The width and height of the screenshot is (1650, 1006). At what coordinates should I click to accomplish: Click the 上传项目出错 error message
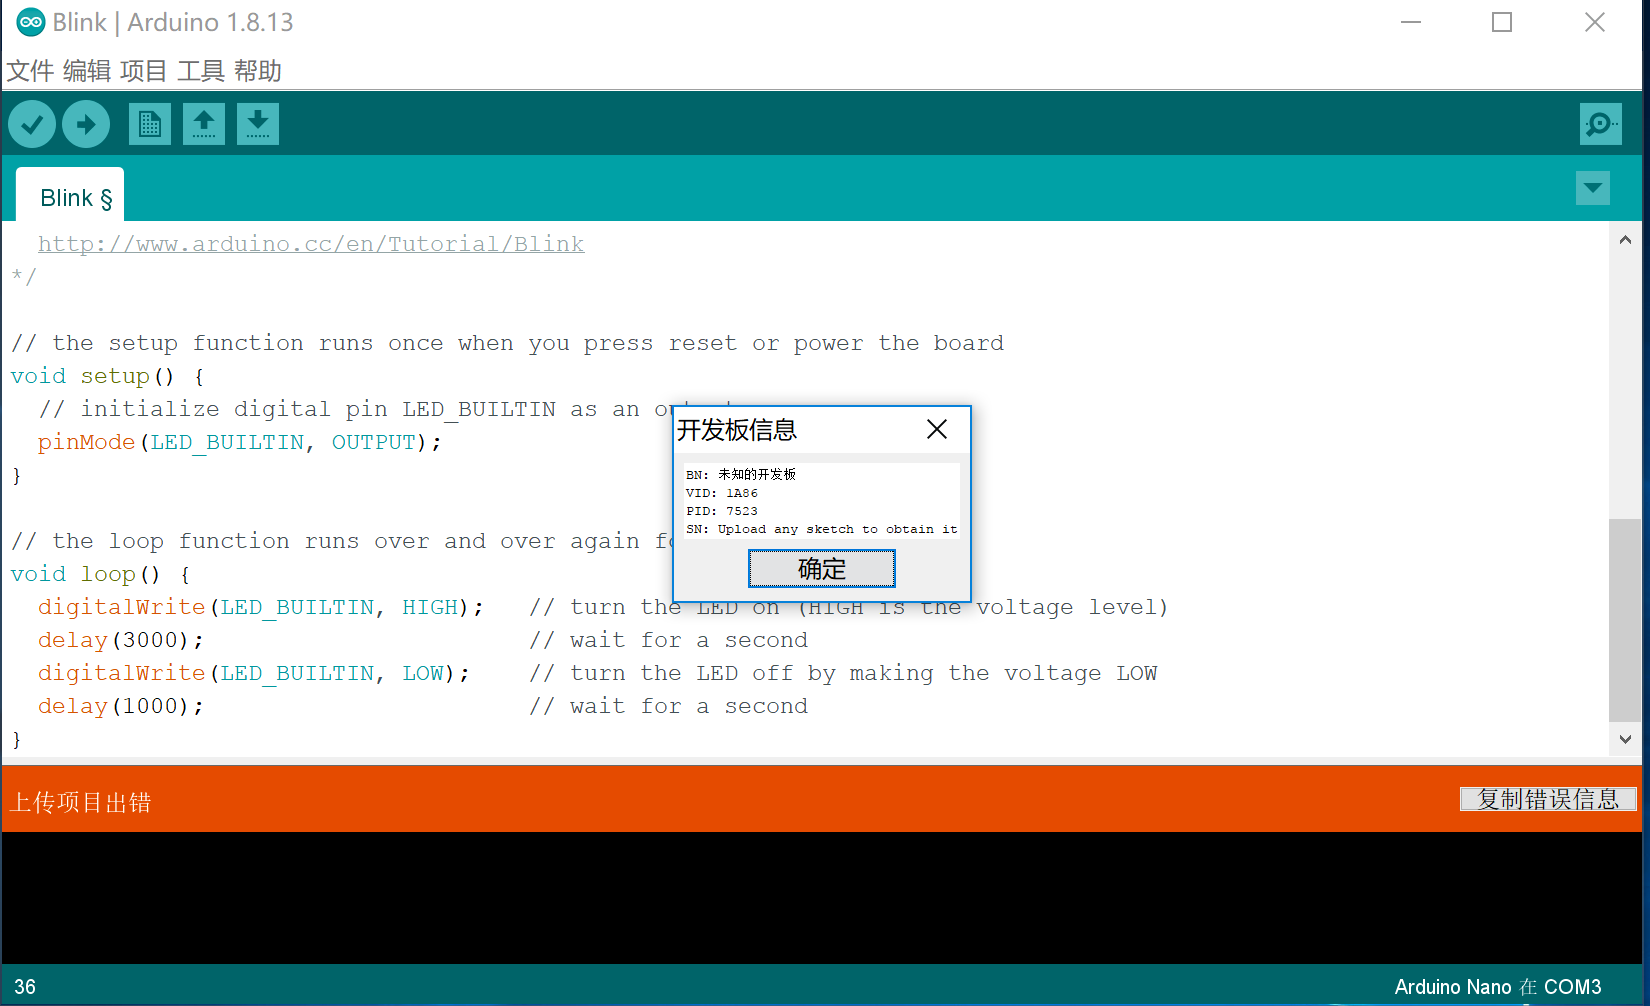[81, 803]
